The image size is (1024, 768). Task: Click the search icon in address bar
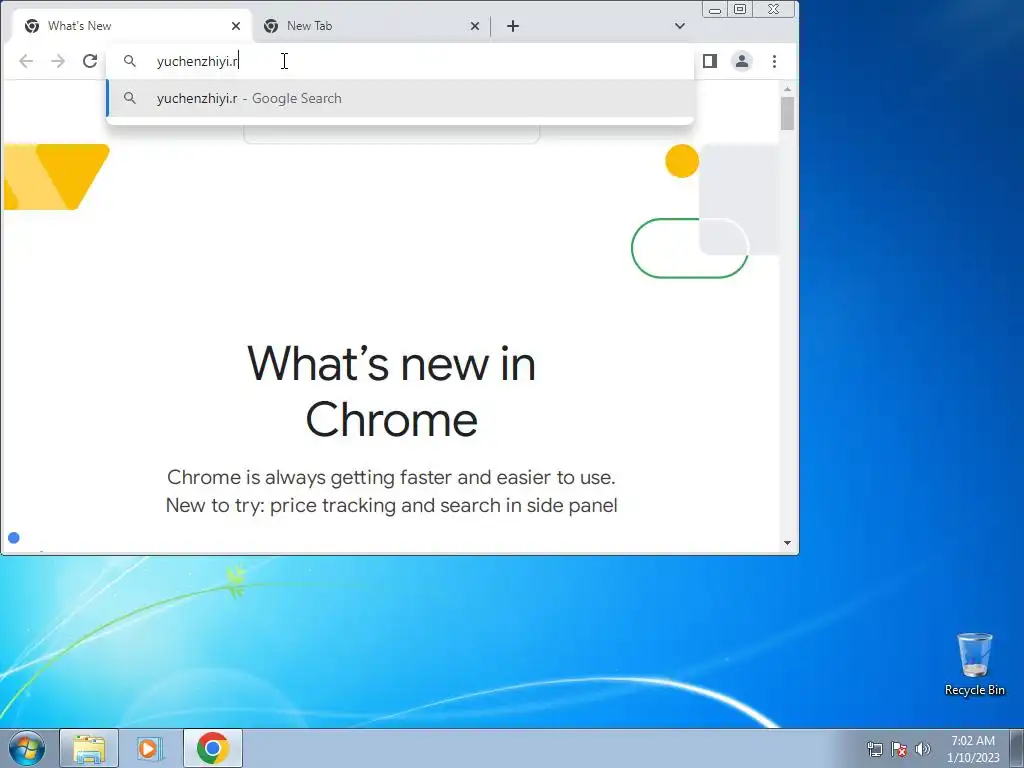coord(130,61)
